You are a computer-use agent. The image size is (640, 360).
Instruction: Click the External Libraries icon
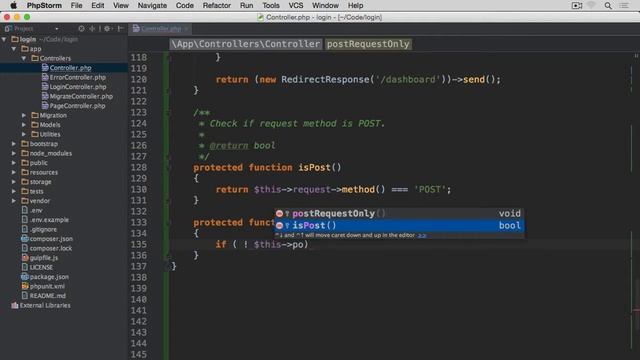tap(15, 305)
